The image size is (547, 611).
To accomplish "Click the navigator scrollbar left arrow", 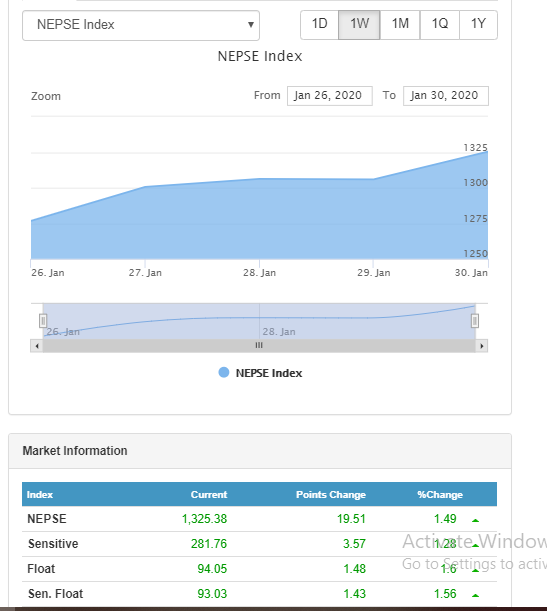I will (x=37, y=346).
